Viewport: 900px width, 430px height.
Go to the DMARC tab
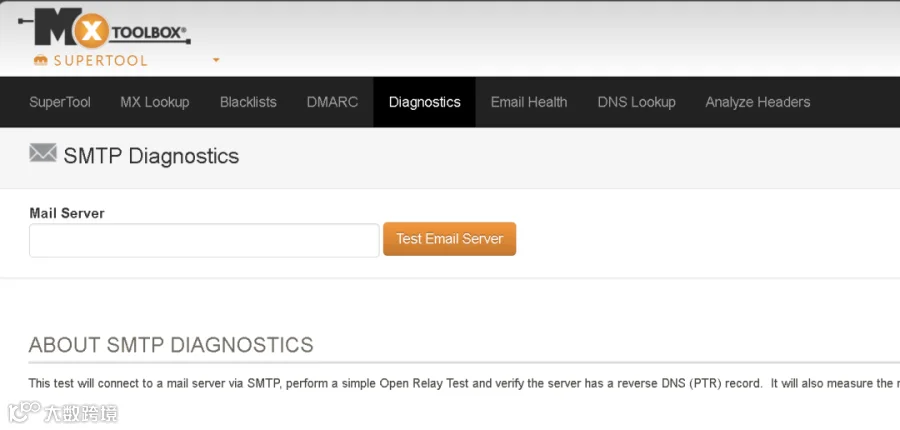tap(332, 102)
